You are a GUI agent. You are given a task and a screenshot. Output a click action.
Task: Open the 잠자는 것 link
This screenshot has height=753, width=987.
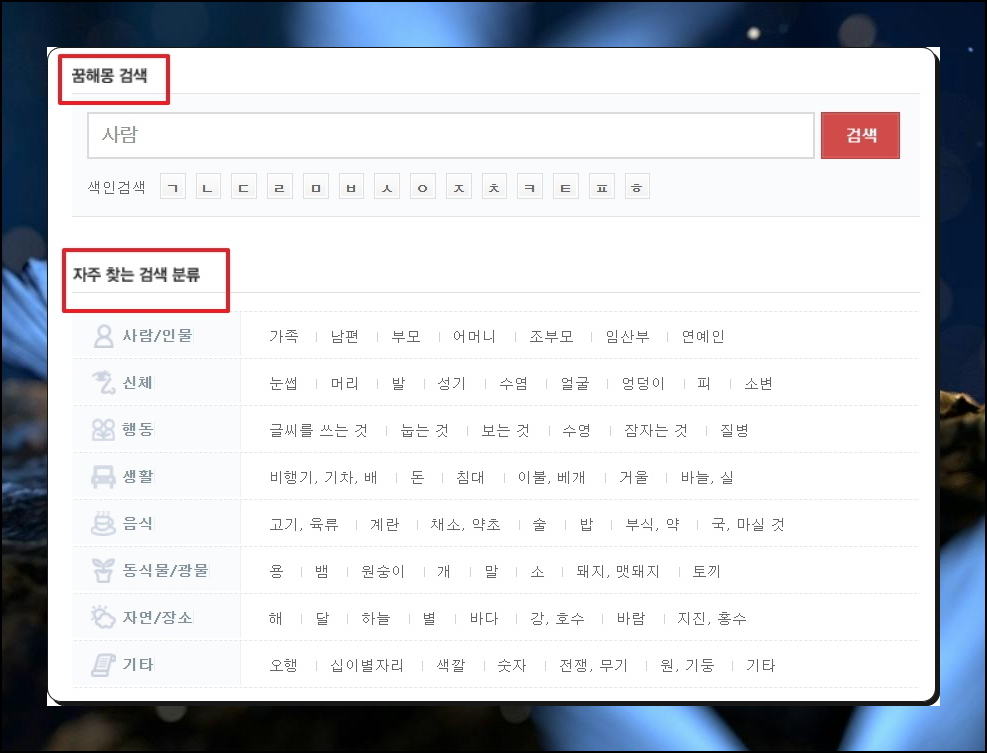pos(656,431)
